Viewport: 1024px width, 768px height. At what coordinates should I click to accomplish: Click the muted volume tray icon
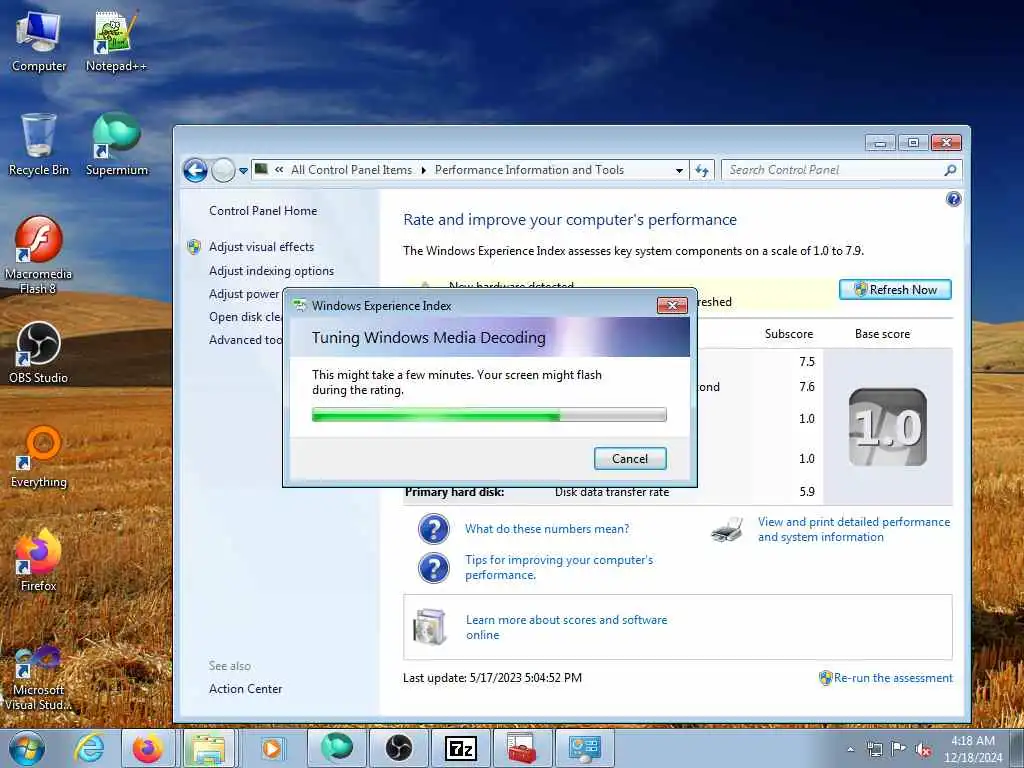(x=923, y=750)
